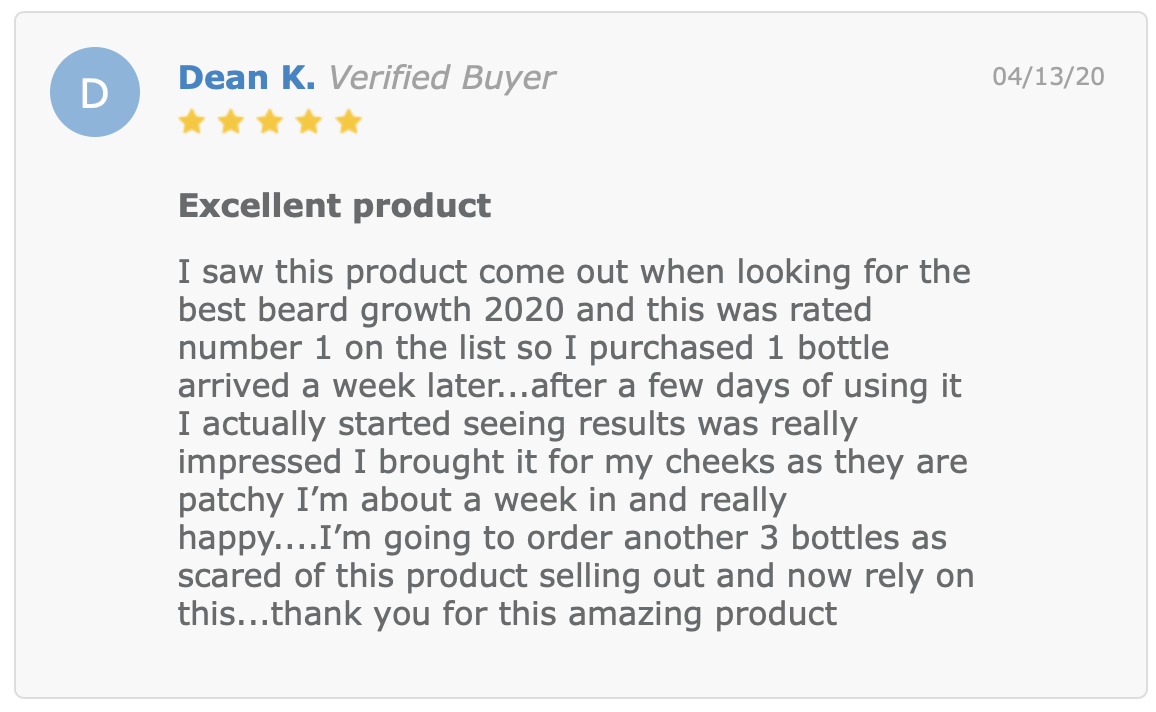The height and width of the screenshot is (712, 1156).
Task: Click the "Excellent product" review title
Action: (335, 206)
